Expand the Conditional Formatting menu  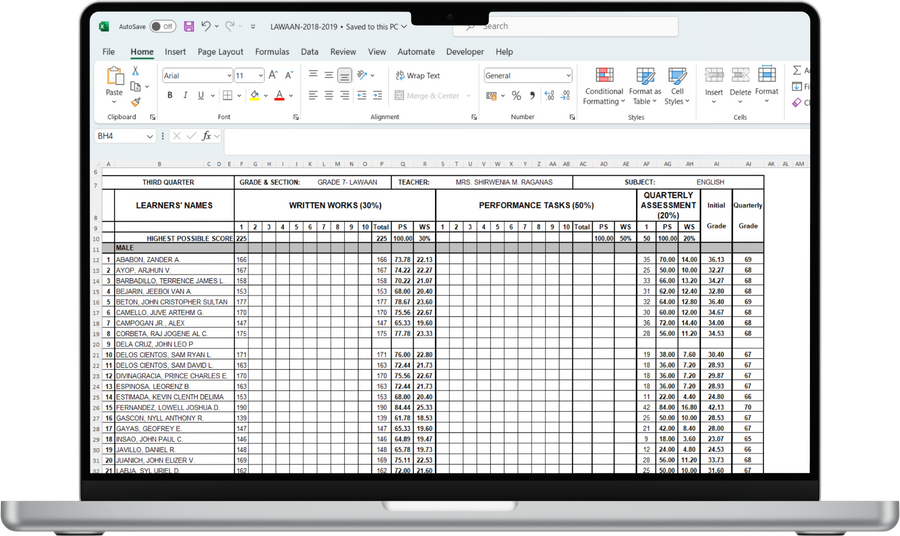point(603,86)
